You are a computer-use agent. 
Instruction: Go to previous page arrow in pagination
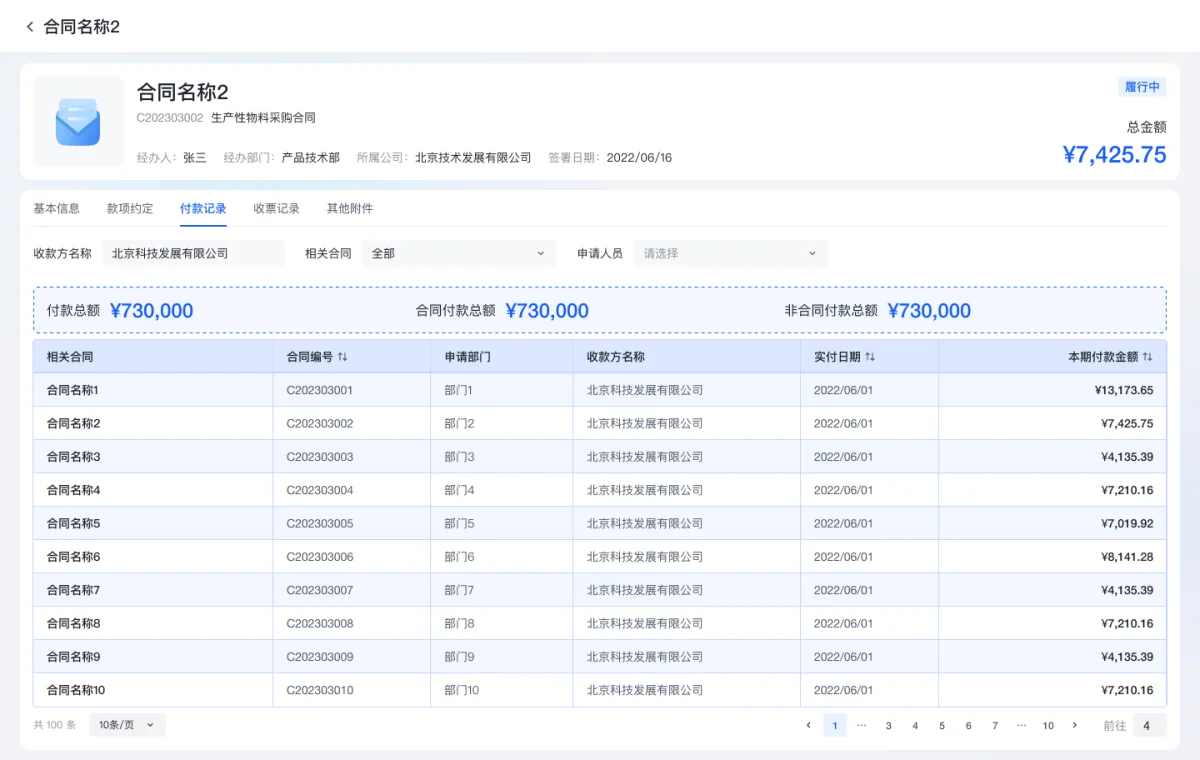[808, 725]
